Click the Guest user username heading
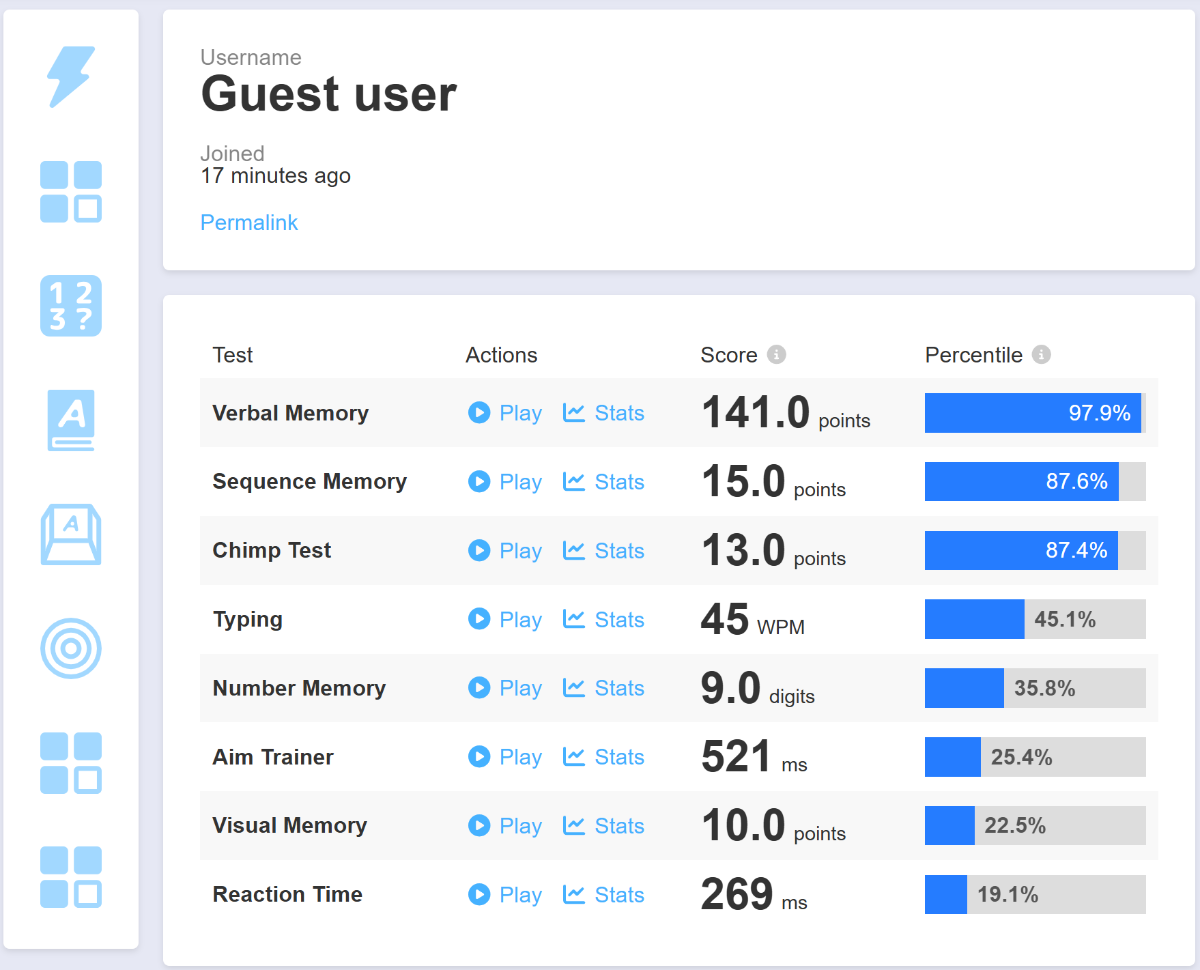 pyautogui.click(x=329, y=94)
